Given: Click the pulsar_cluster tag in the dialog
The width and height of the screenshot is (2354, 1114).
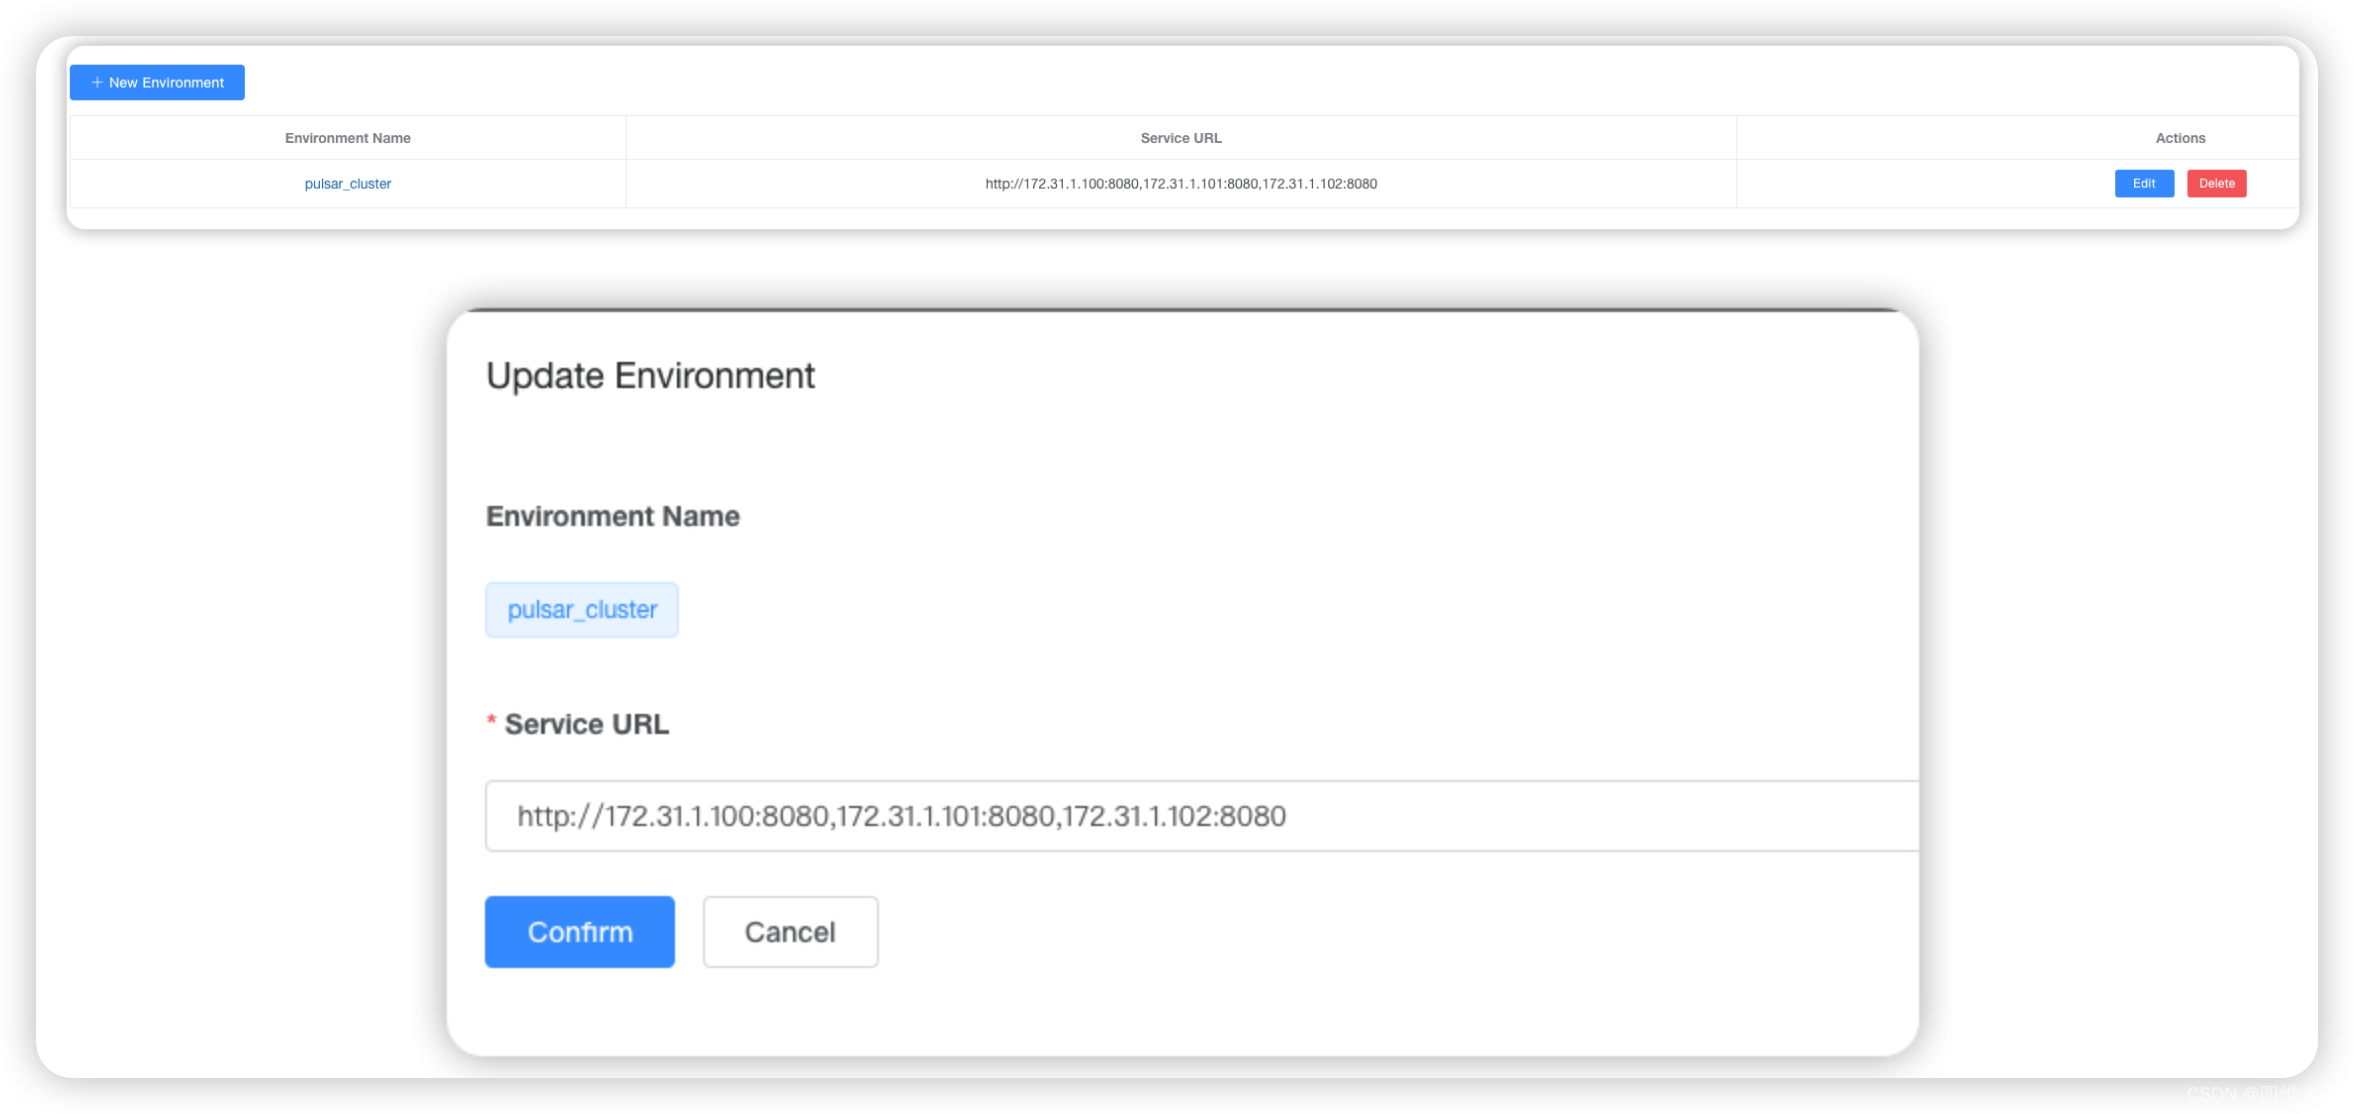Looking at the screenshot, I should (582, 610).
